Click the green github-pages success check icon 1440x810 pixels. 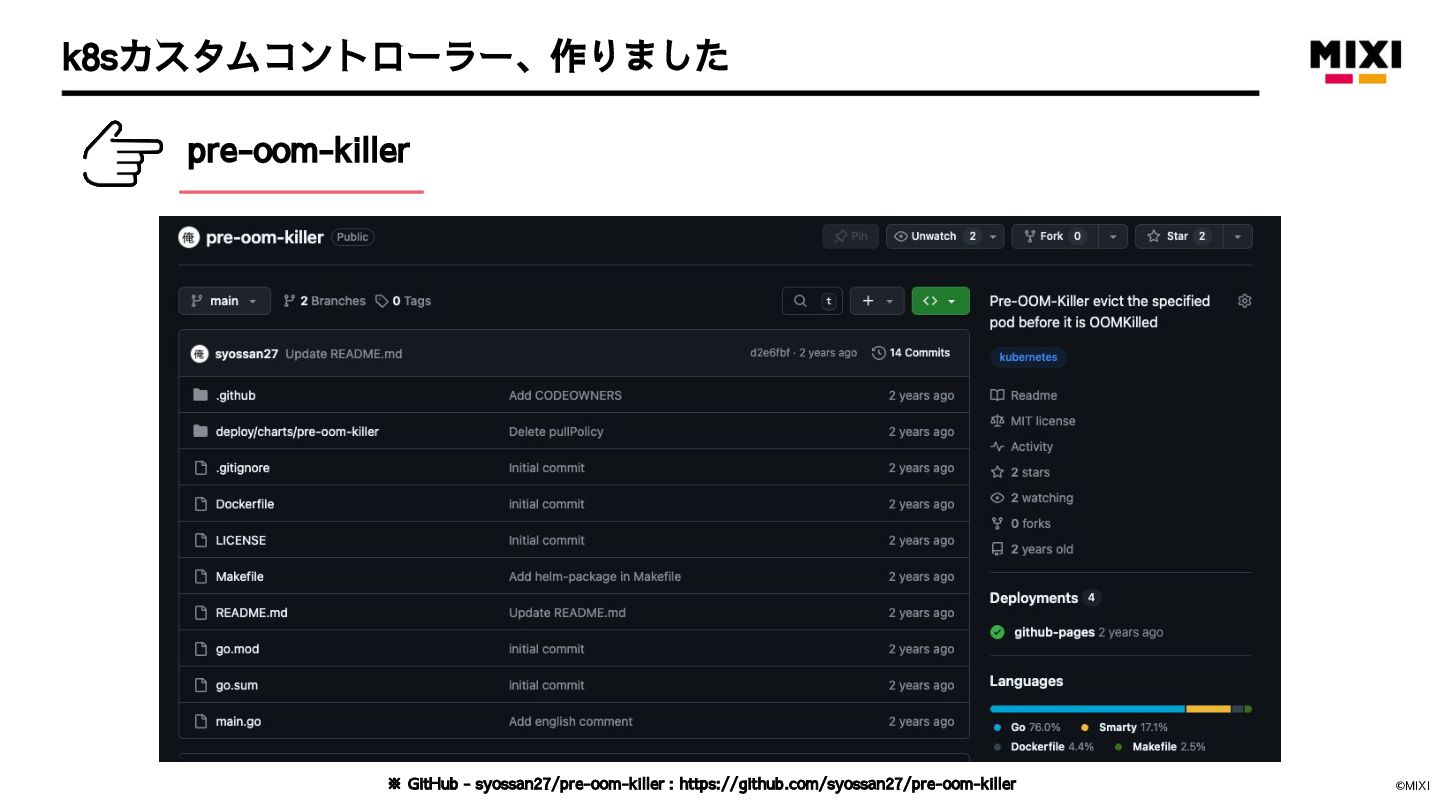[x=997, y=632]
